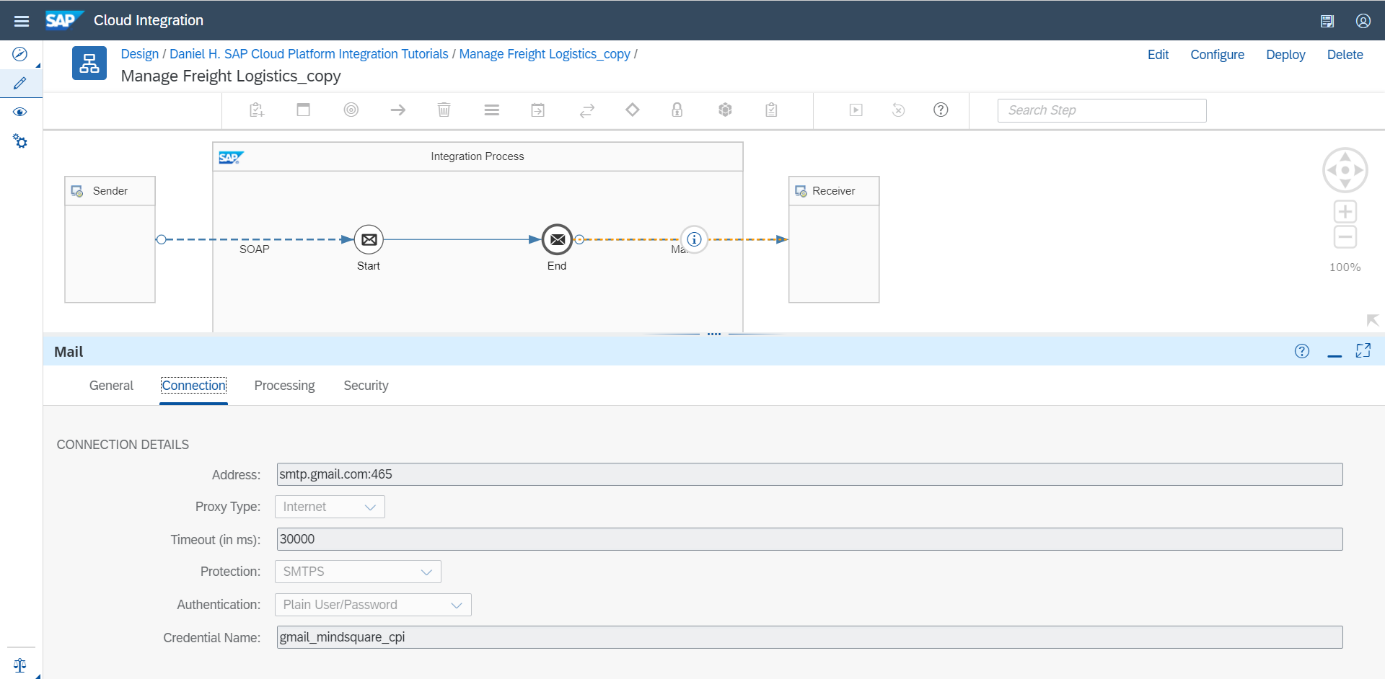Open the three-line palette menu icon
The height and width of the screenshot is (679, 1385).
pos(491,110)
